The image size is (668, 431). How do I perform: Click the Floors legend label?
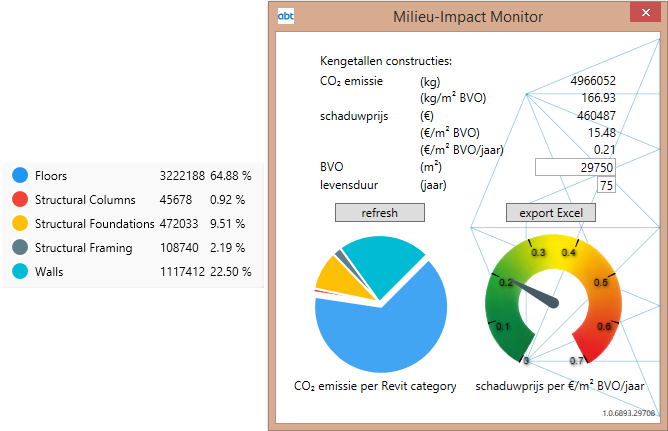point(51,176)
